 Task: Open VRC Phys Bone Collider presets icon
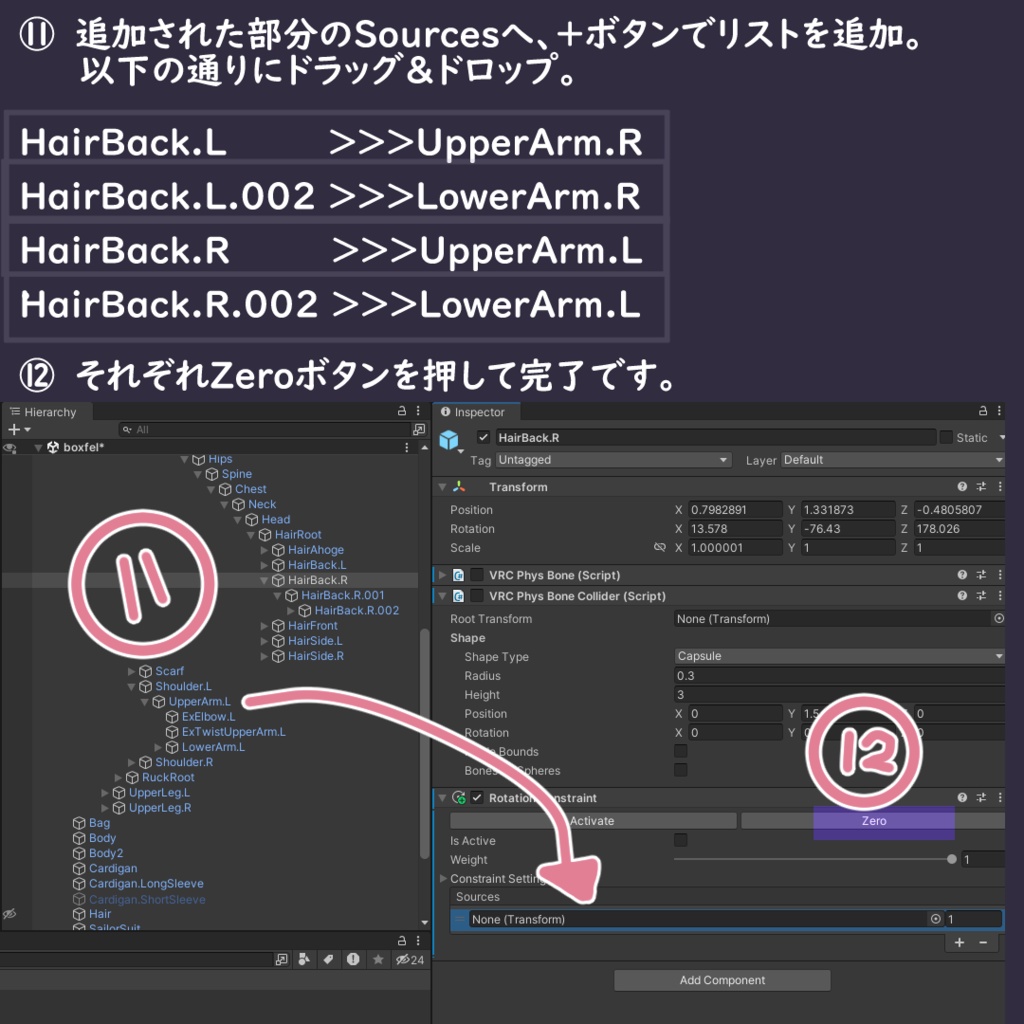981,596
